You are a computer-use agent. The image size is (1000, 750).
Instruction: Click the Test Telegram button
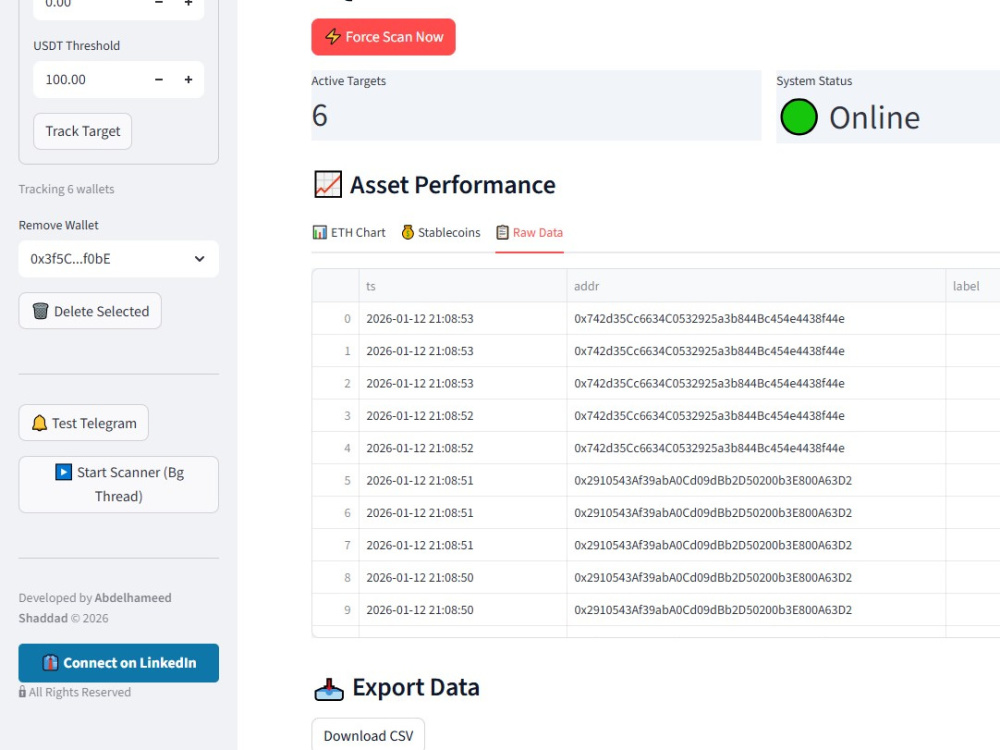(84, 423)
